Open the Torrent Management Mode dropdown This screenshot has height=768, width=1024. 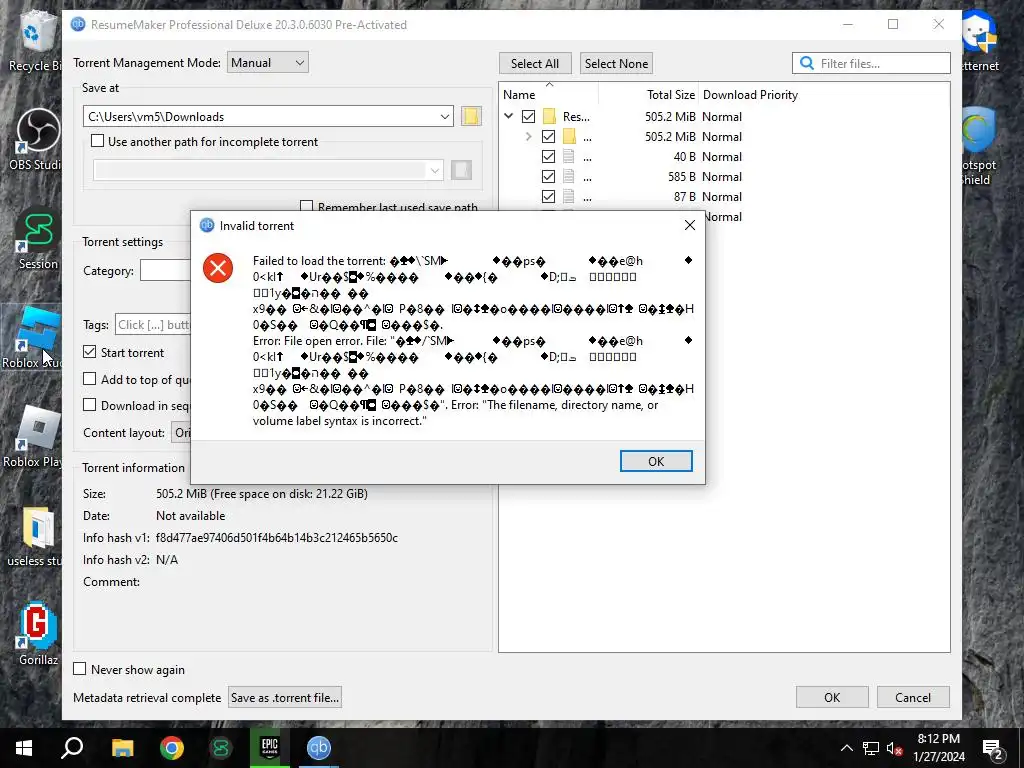[x=268, y=63]
